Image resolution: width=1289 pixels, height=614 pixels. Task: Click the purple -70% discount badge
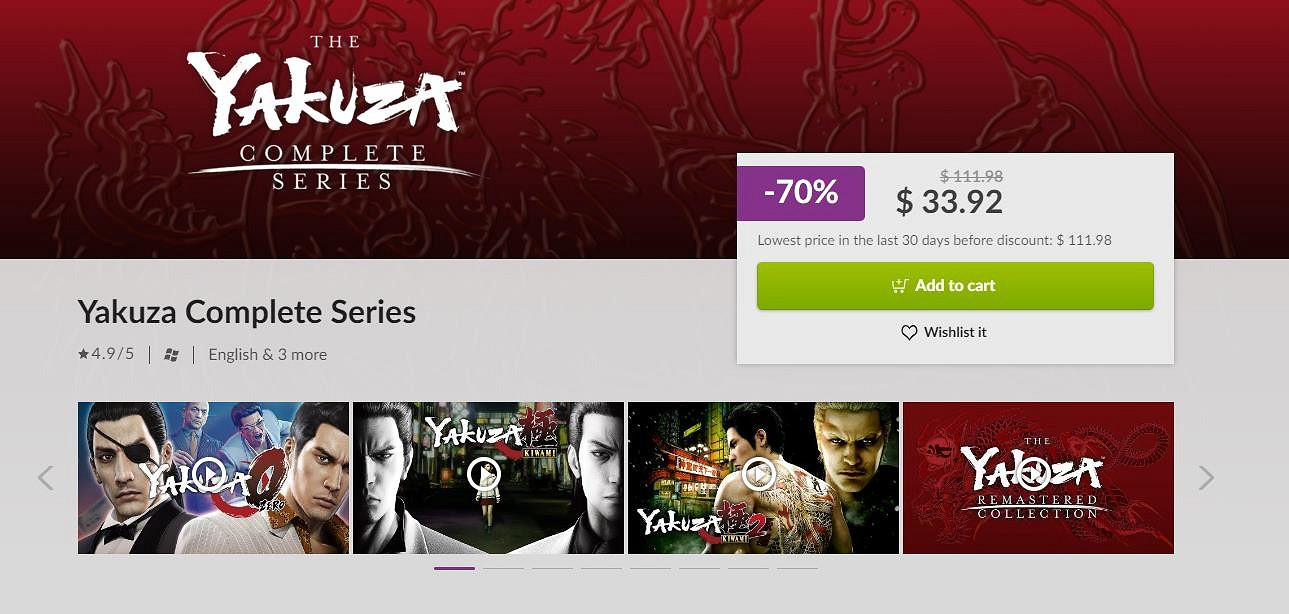tap(800, 193)
